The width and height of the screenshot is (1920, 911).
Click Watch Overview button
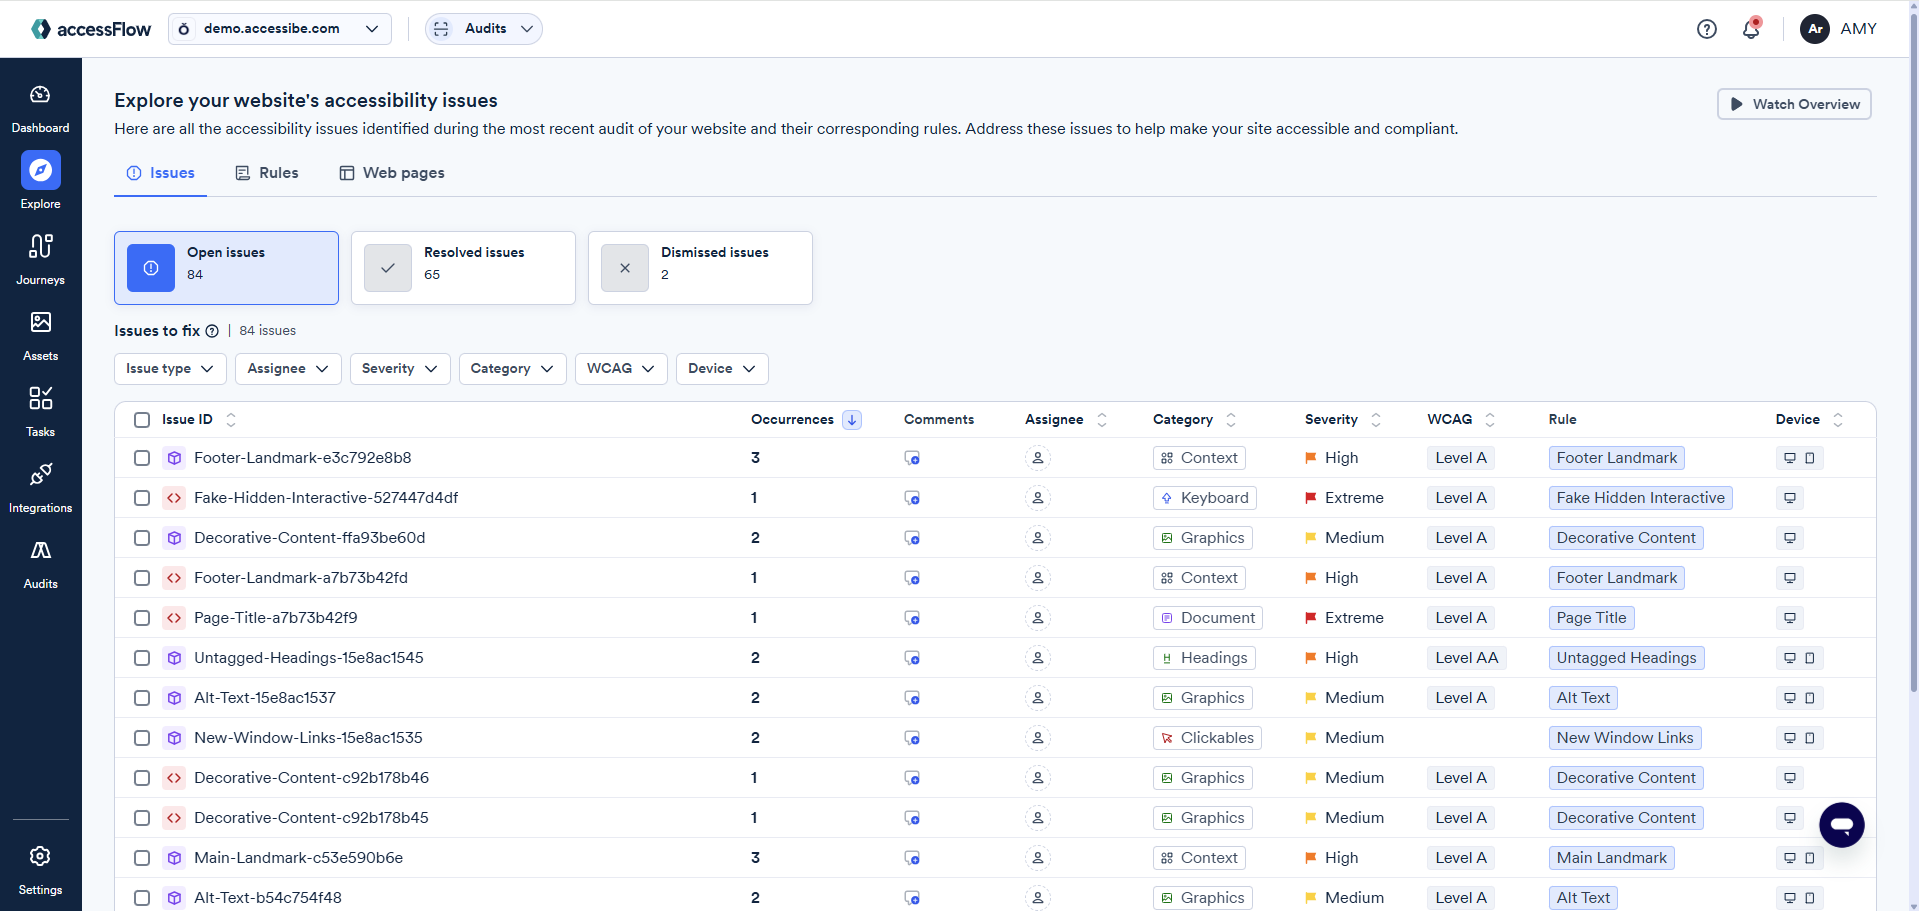click(1794, 104)
